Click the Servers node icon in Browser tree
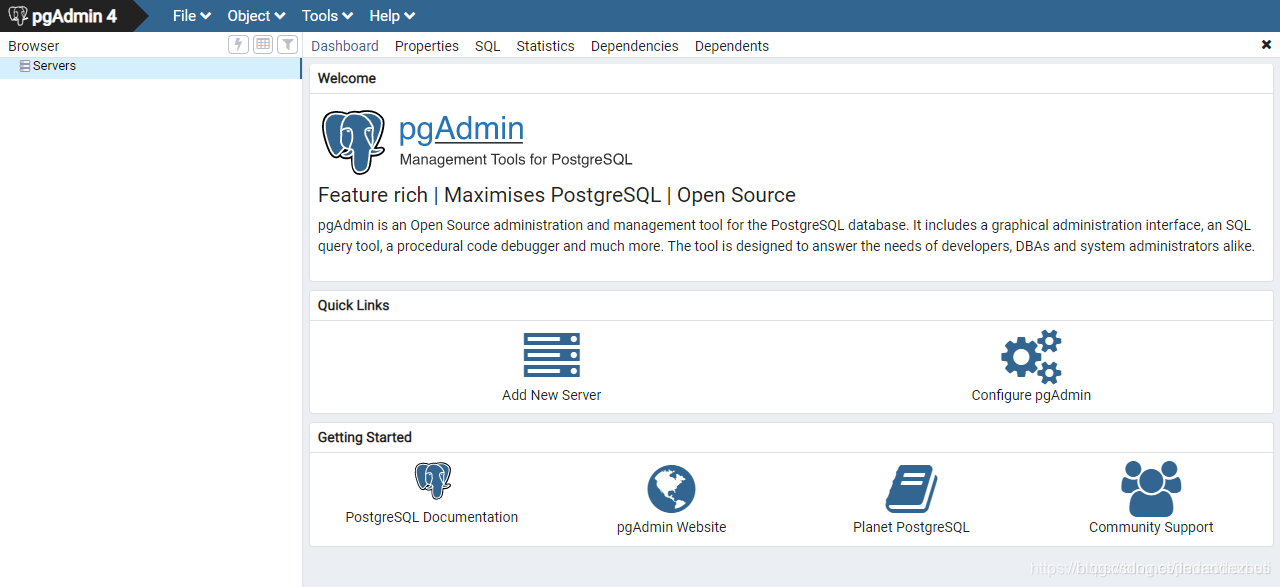Viewport: 1280px width, 587px height. coord(25,66)
